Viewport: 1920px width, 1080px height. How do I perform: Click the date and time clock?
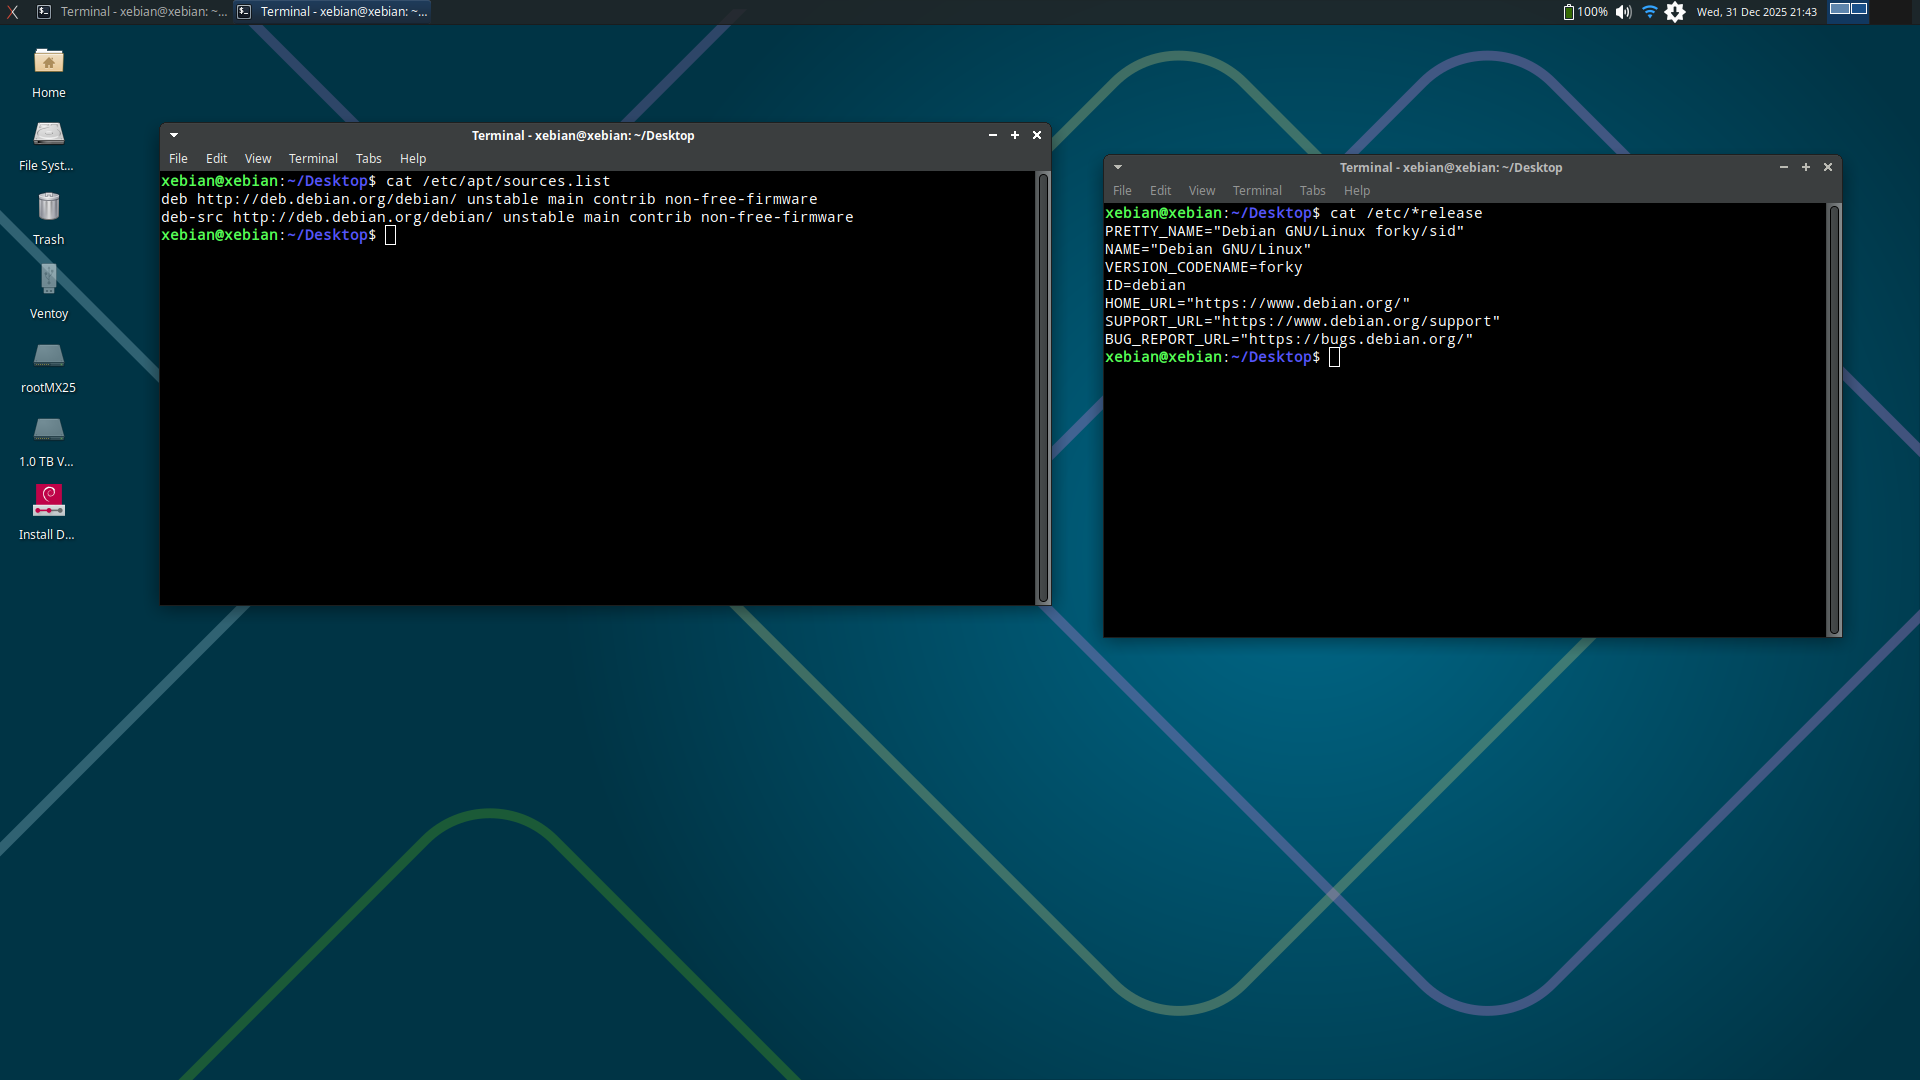click(1756, 12)
